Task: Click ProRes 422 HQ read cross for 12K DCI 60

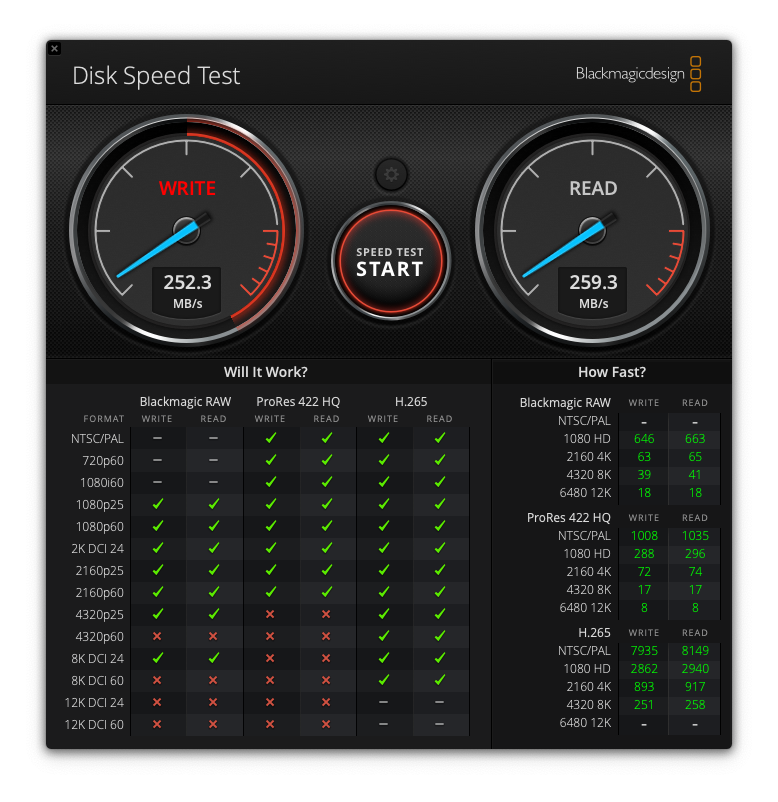Action: (x=326, y=724)
